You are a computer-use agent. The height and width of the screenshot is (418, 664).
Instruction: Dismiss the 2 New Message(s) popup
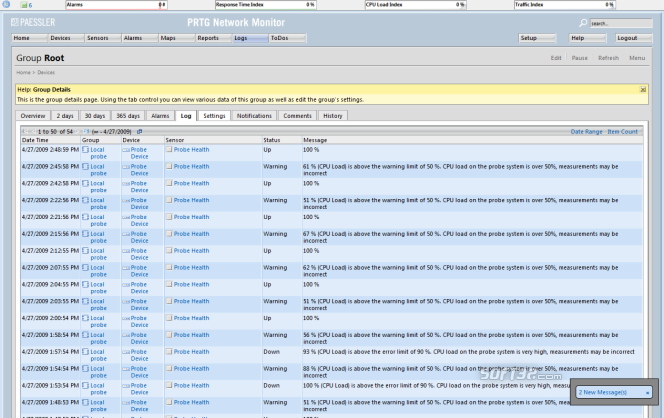tap(647, 393)
